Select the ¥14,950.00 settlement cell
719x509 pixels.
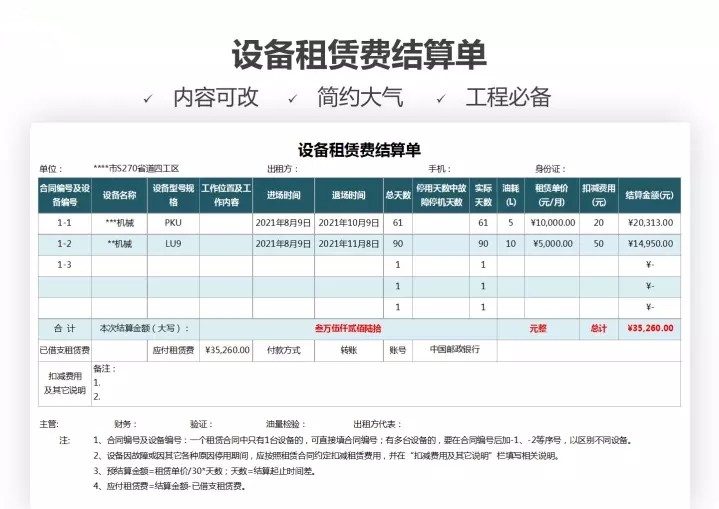tap(649, 244)
